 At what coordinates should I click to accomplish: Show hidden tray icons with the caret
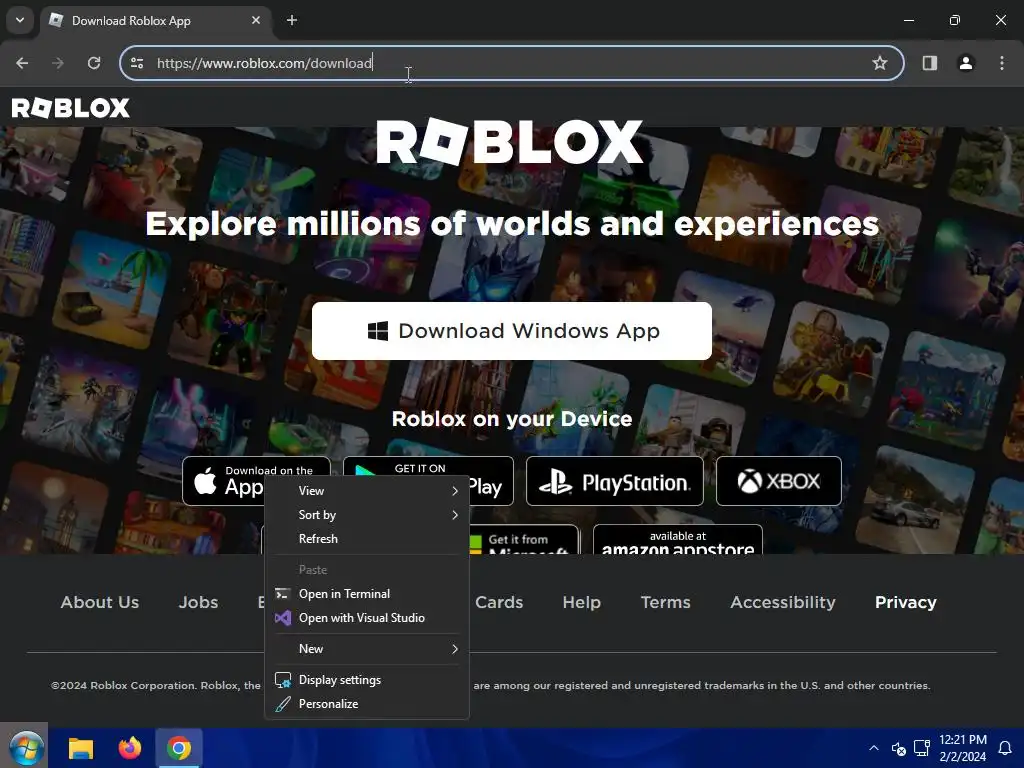click(874, 748)
